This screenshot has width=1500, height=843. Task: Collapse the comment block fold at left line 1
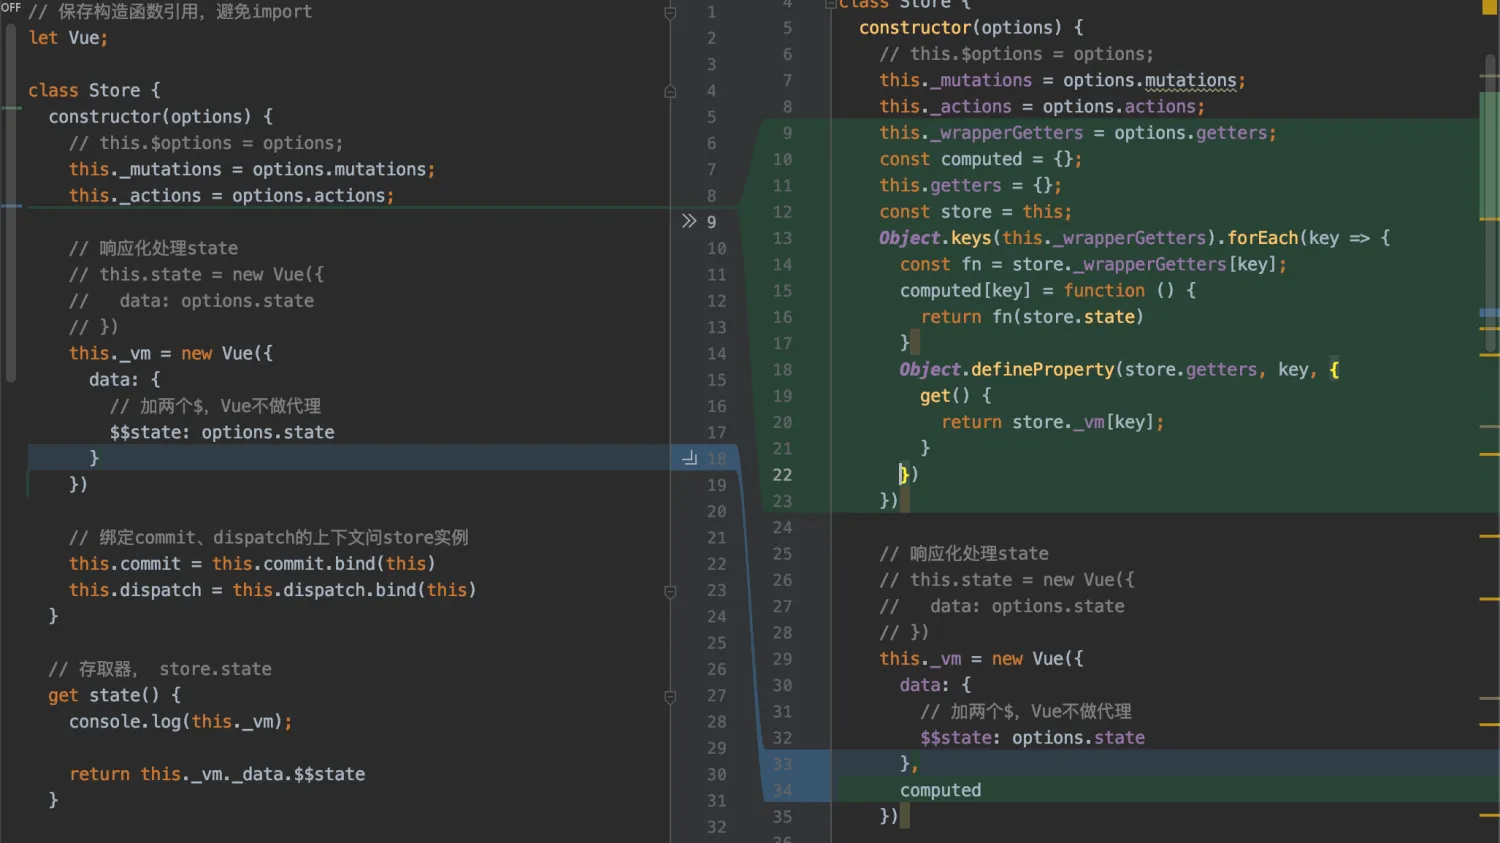pos(670,13)
